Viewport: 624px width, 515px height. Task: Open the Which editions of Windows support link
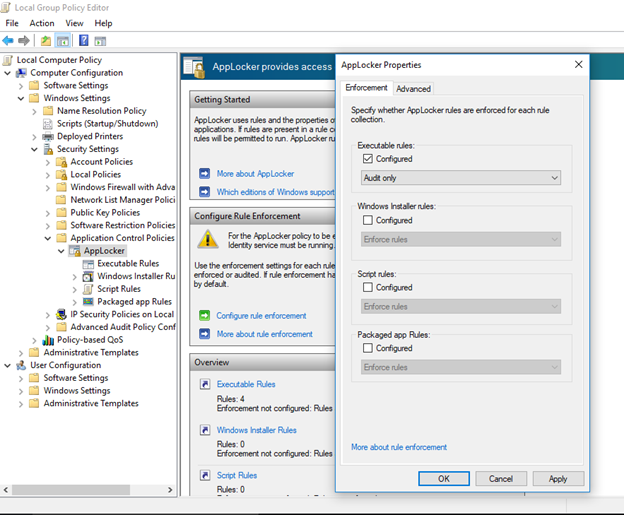(x=275, y=192)
